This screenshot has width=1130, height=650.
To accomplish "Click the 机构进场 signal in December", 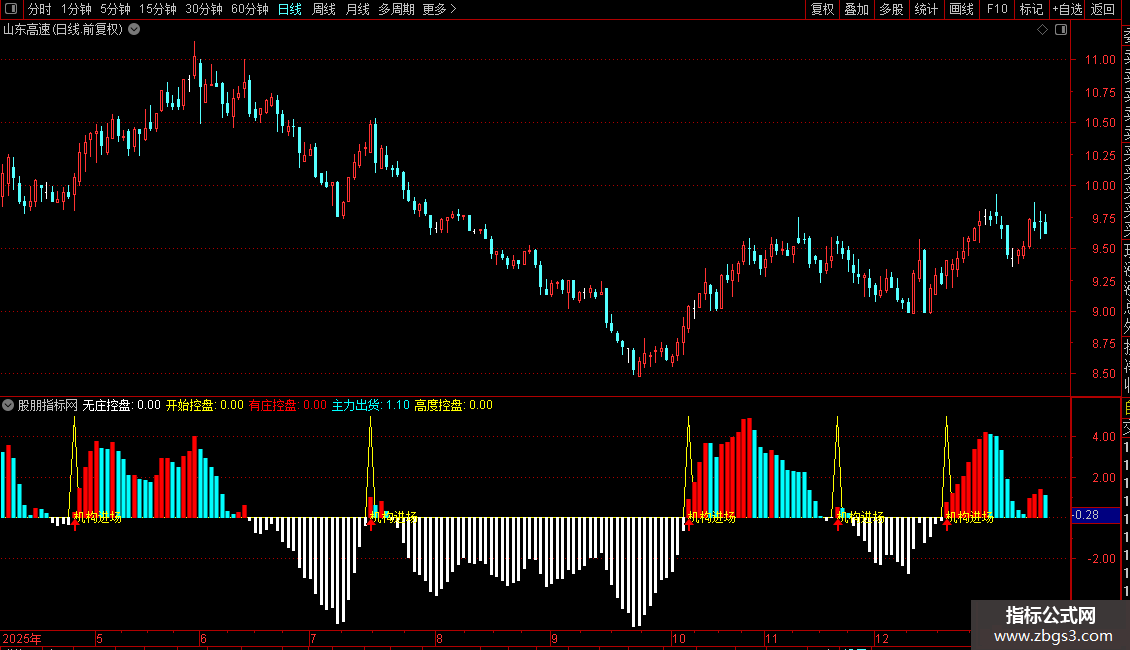I will click(969, 517).
